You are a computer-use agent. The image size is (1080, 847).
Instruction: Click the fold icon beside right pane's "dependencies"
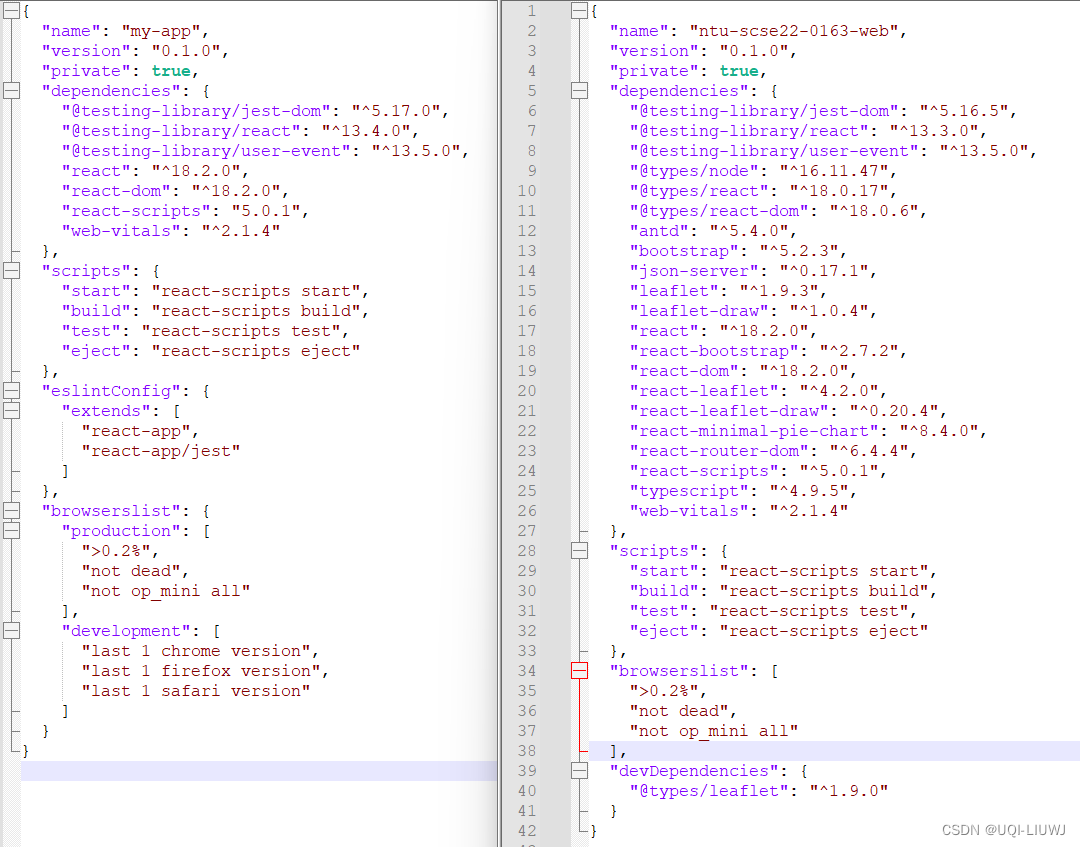click(x=580, y=90)
